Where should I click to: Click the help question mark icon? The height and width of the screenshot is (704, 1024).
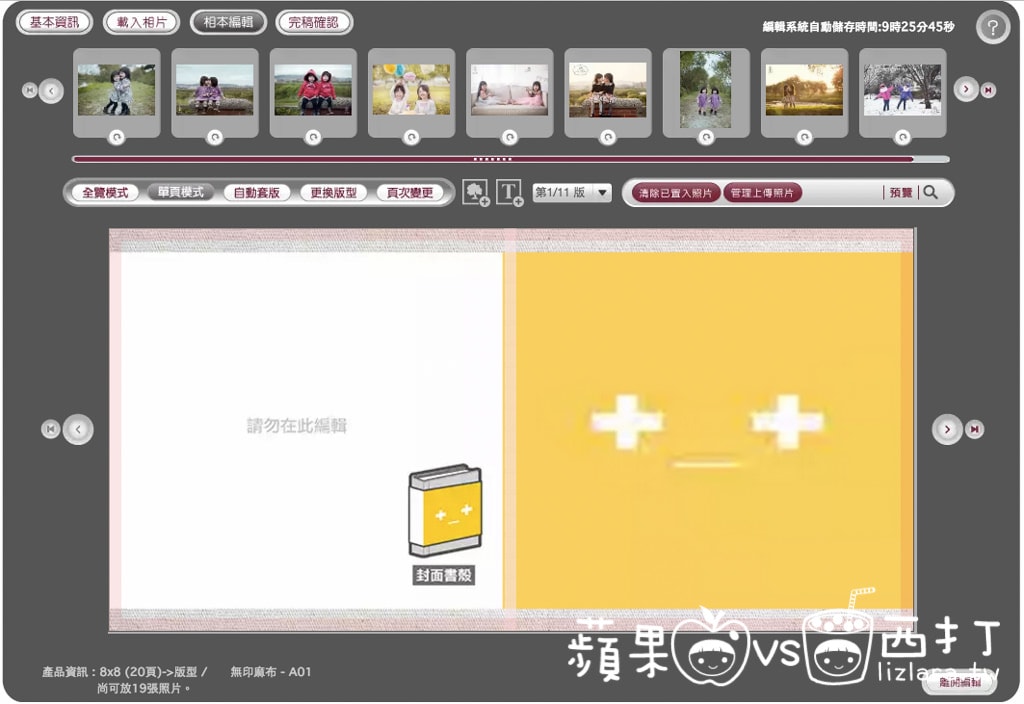click(x=992, y=27)
